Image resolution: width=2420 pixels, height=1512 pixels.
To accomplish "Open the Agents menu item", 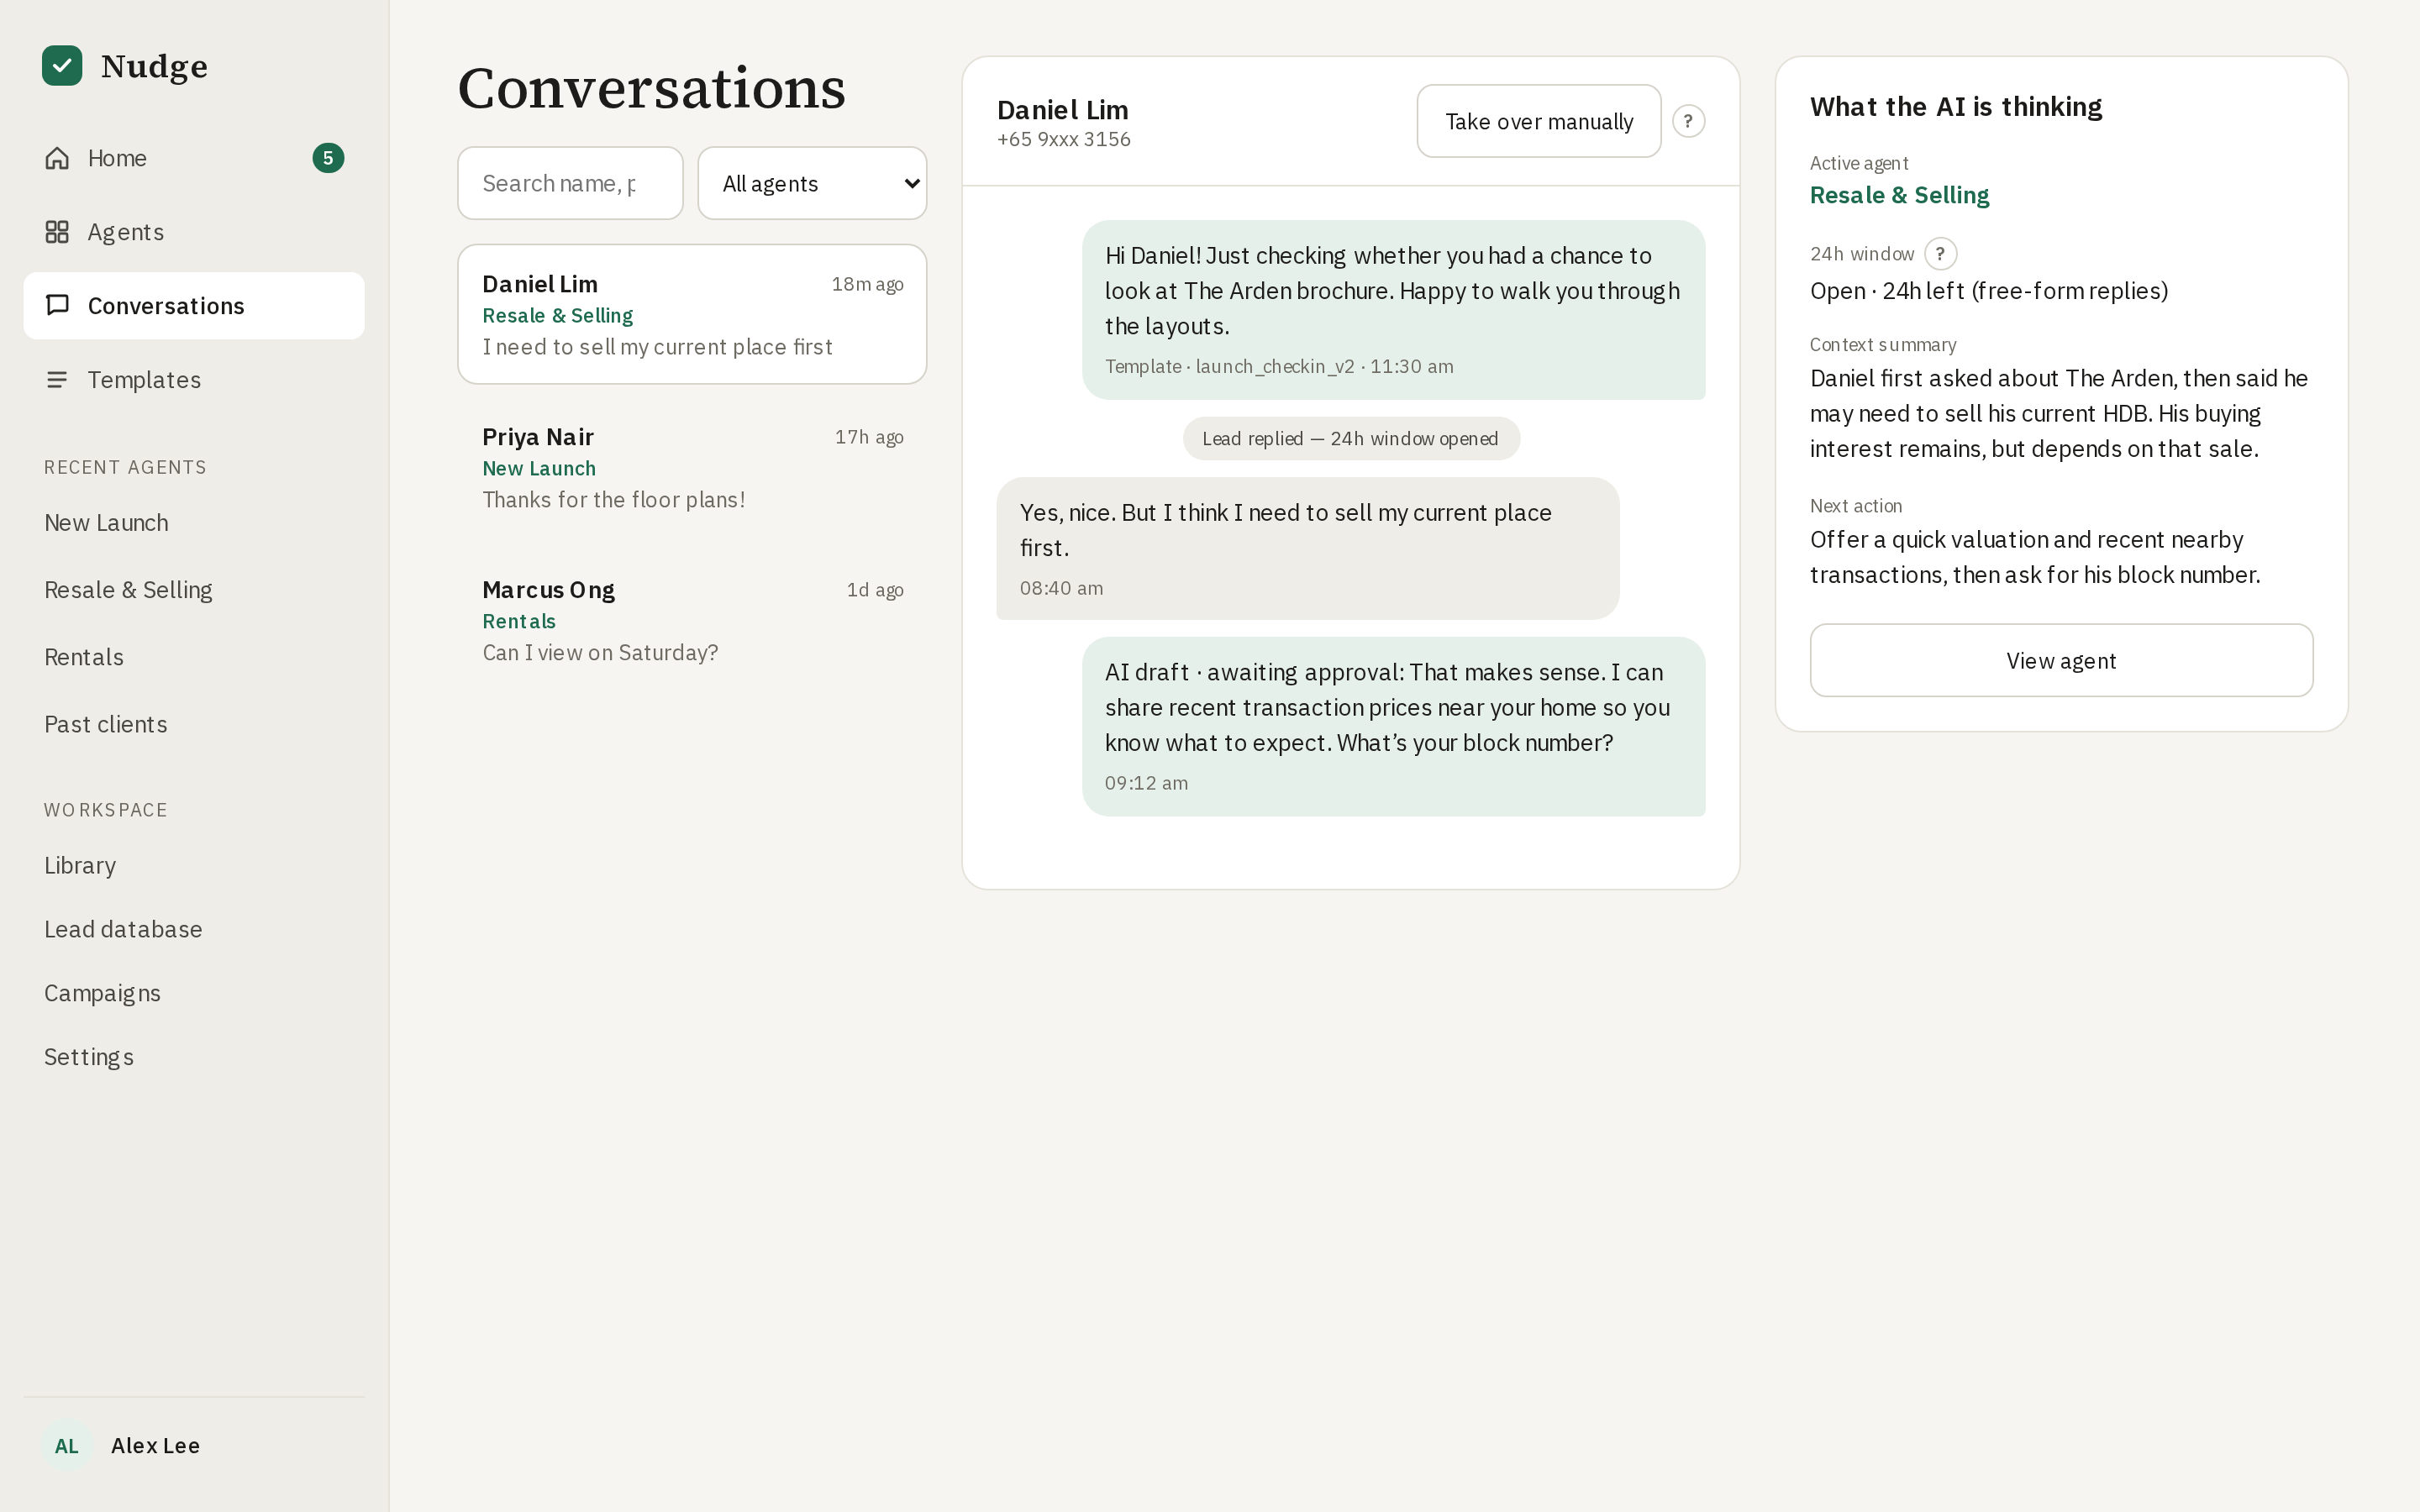I will click(194, 232).
